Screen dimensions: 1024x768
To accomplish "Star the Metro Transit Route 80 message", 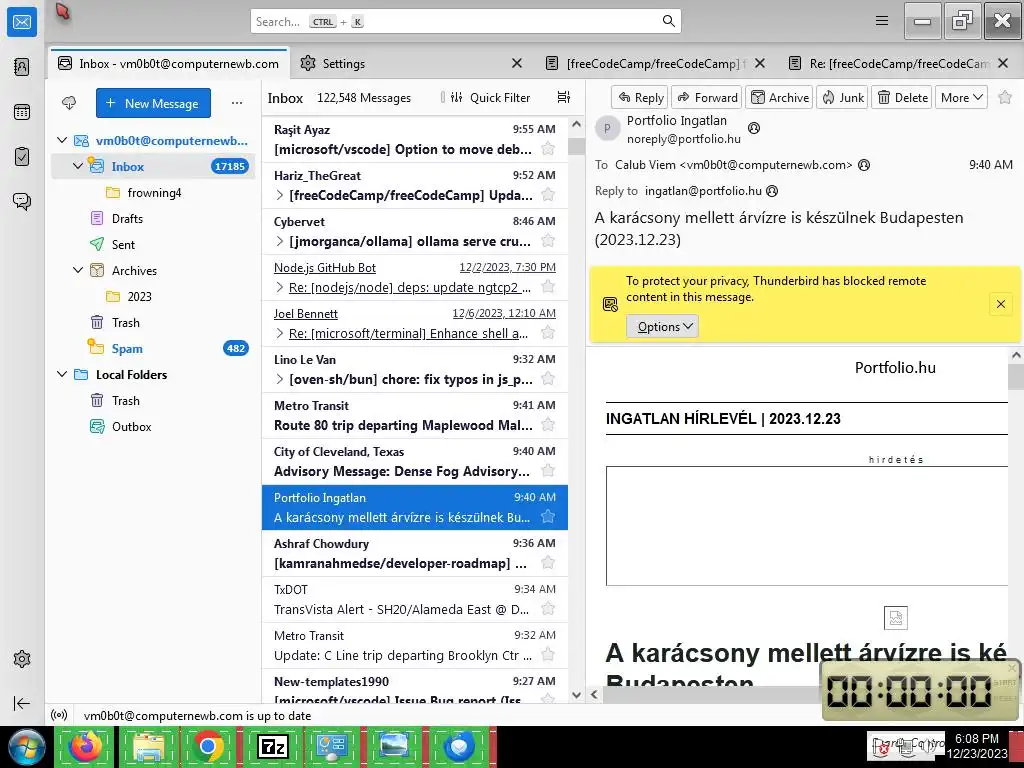I will pyautogui.click(x=548, y=425).
